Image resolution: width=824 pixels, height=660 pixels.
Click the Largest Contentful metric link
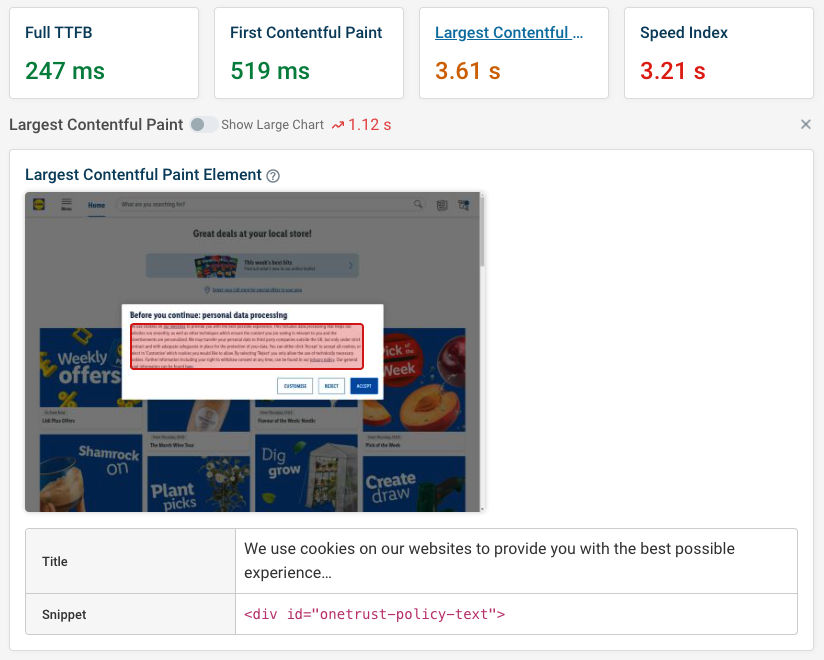[509, 33]
